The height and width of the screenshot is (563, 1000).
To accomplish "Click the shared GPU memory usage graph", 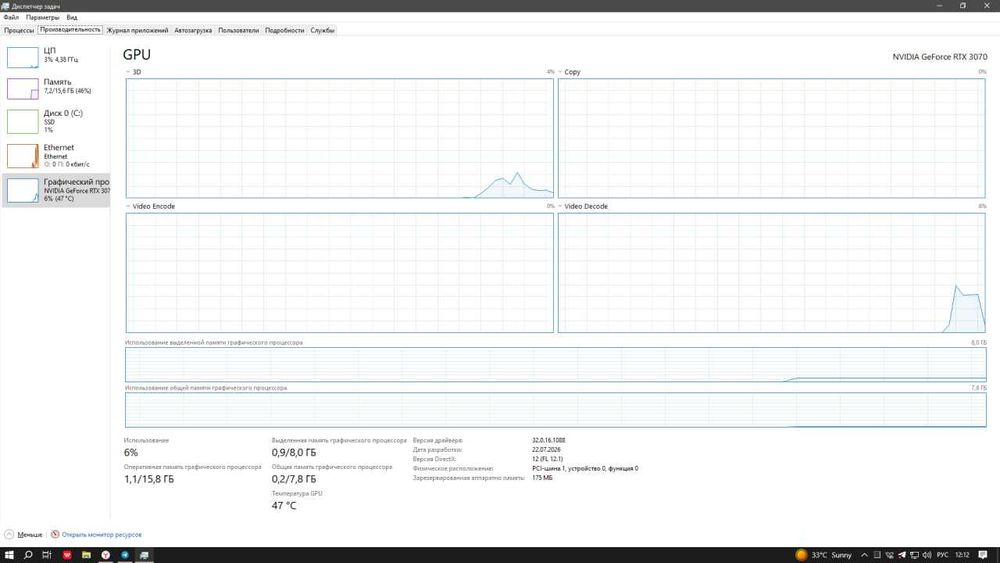I will coord(555,410).
